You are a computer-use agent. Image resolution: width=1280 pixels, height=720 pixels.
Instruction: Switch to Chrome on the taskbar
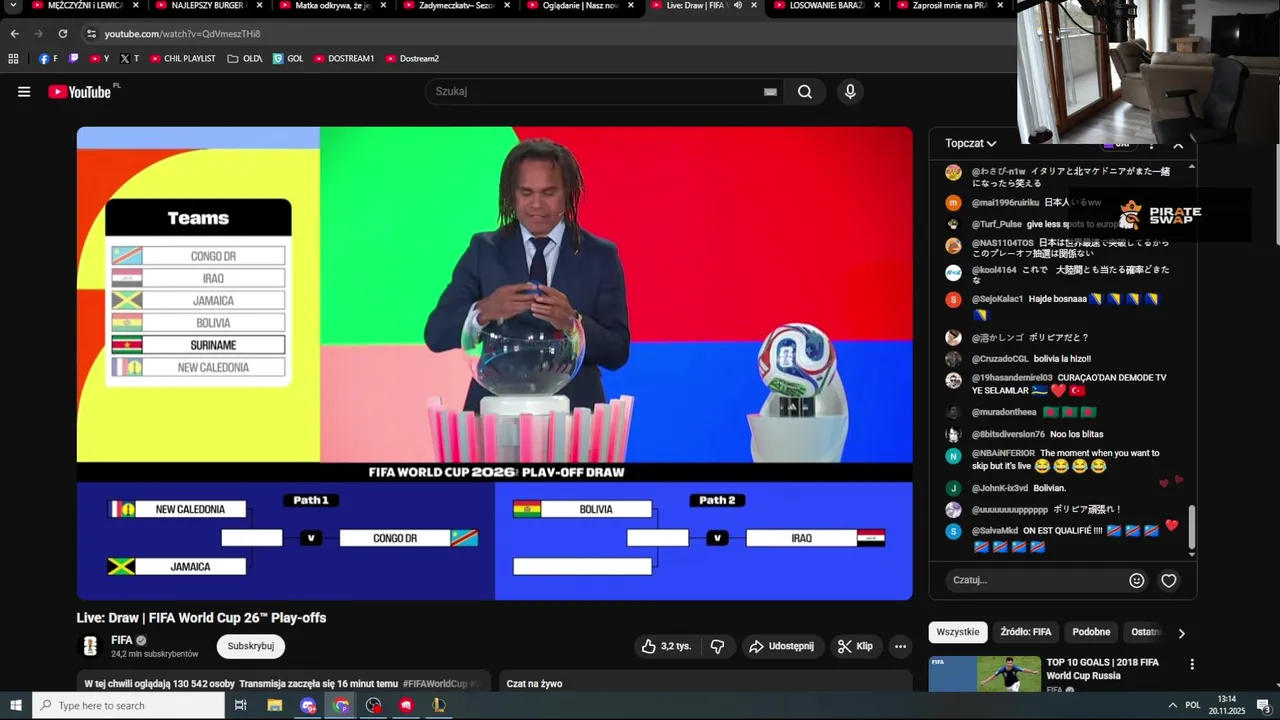pyautogui.click(x=341, y=705)
